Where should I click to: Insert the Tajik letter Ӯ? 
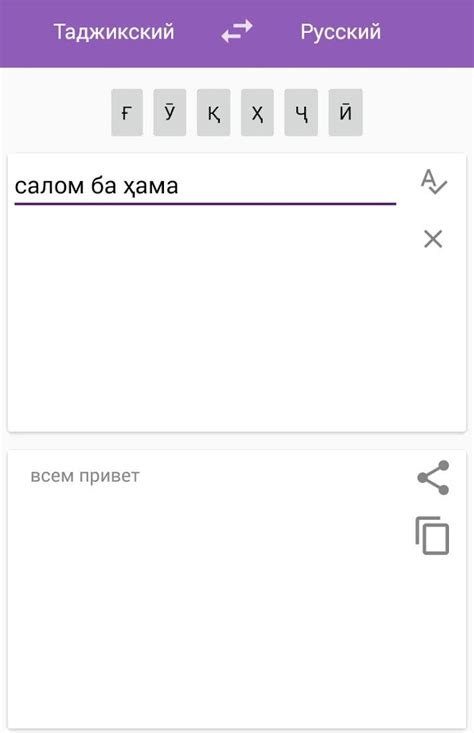coord(170,112)
